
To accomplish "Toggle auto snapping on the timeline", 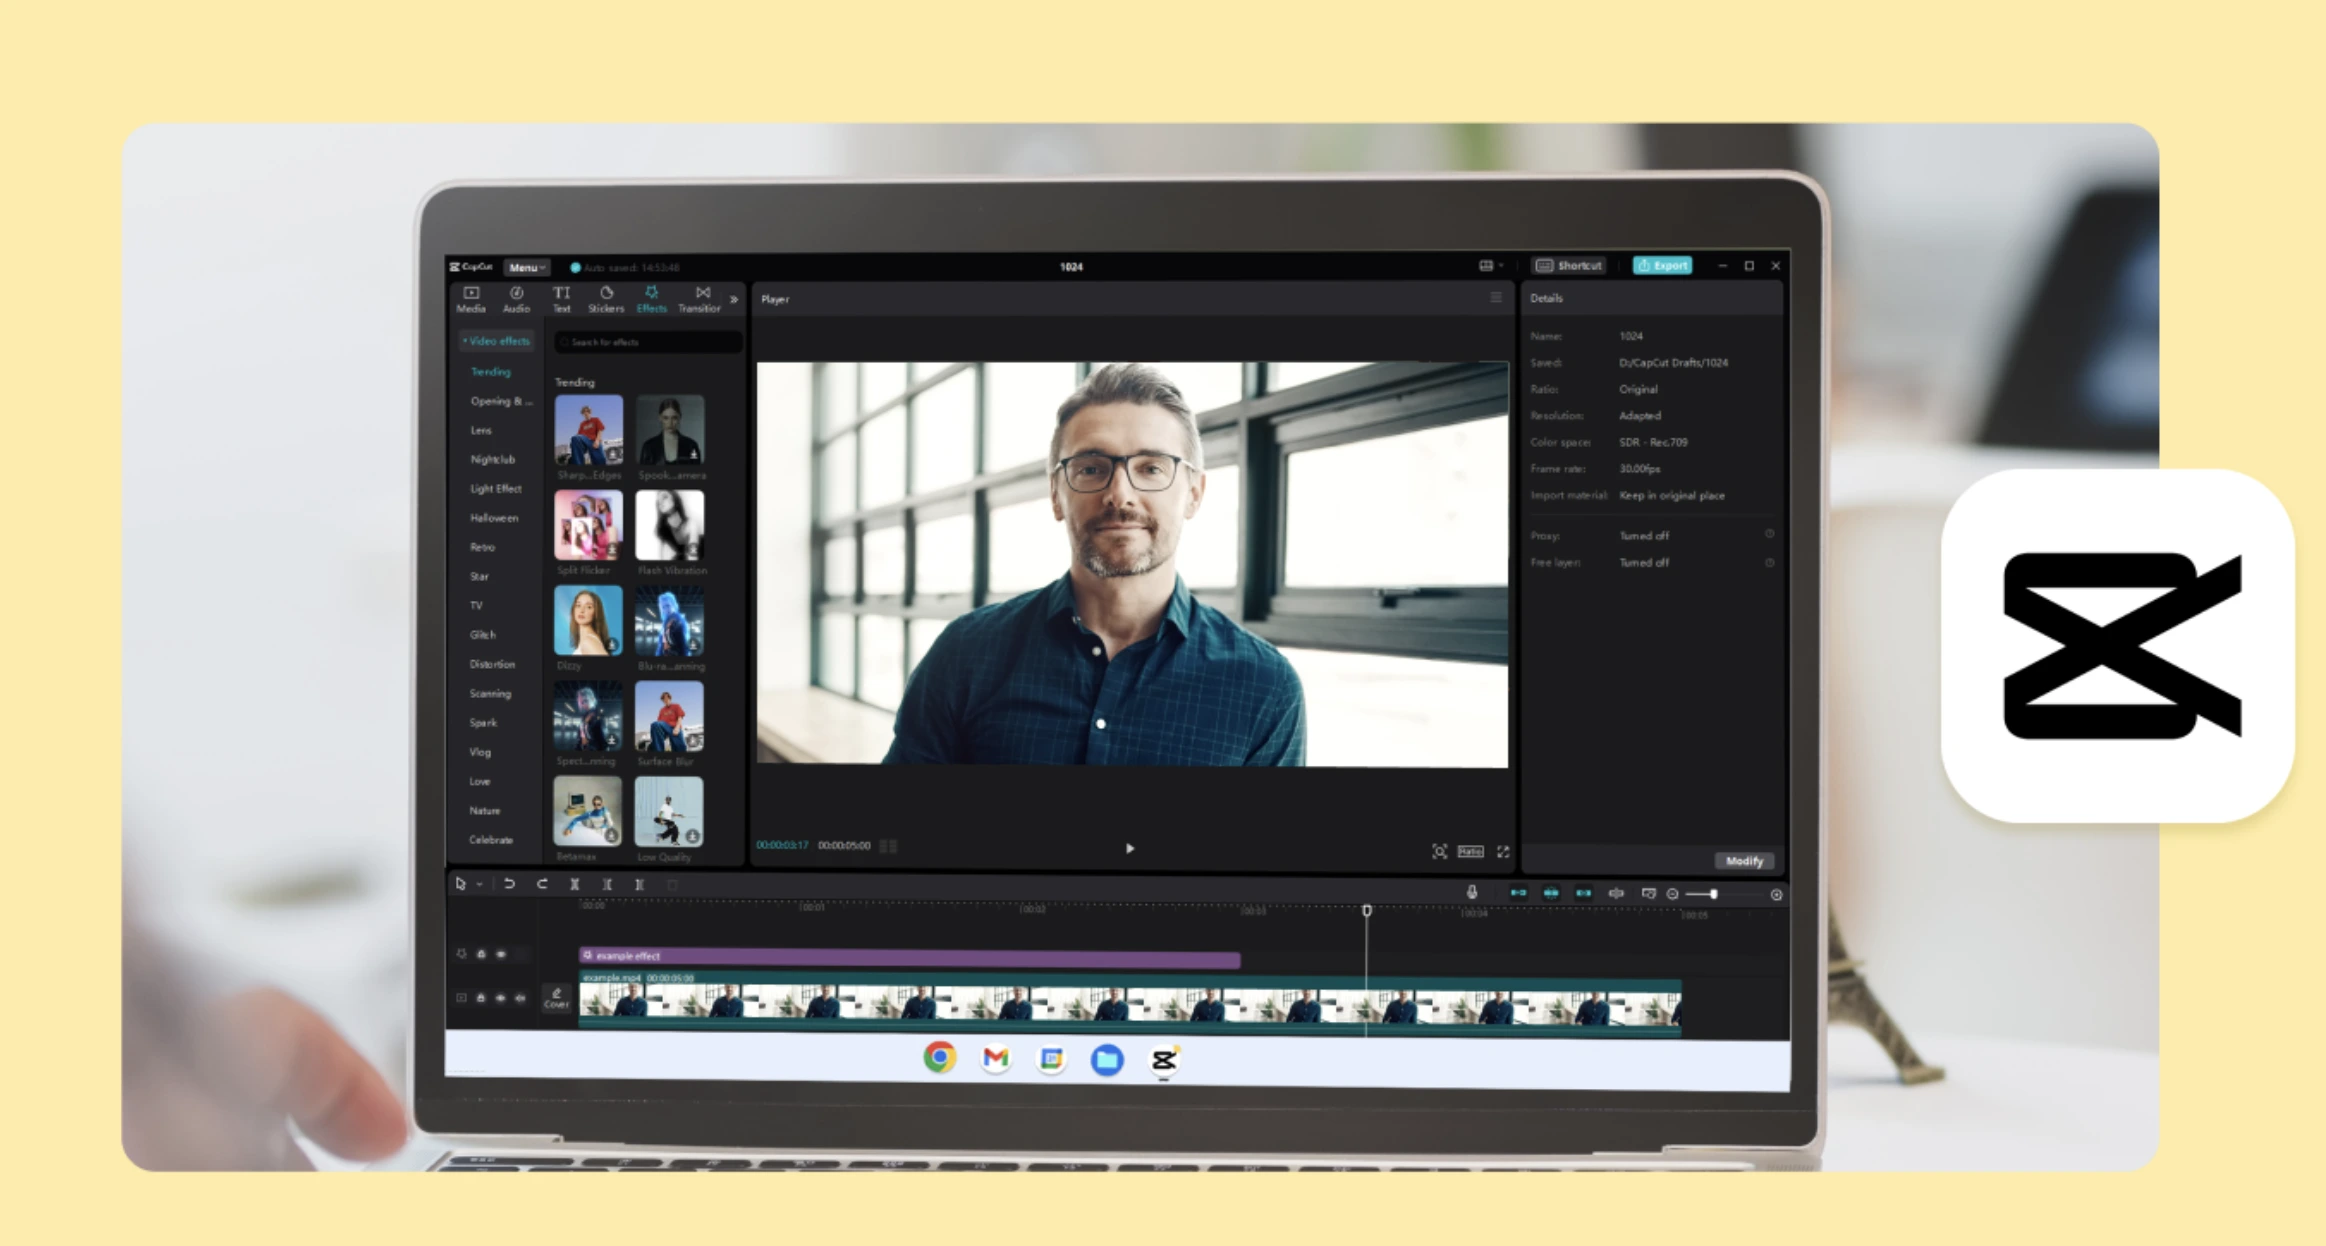I will [1551, 893].
